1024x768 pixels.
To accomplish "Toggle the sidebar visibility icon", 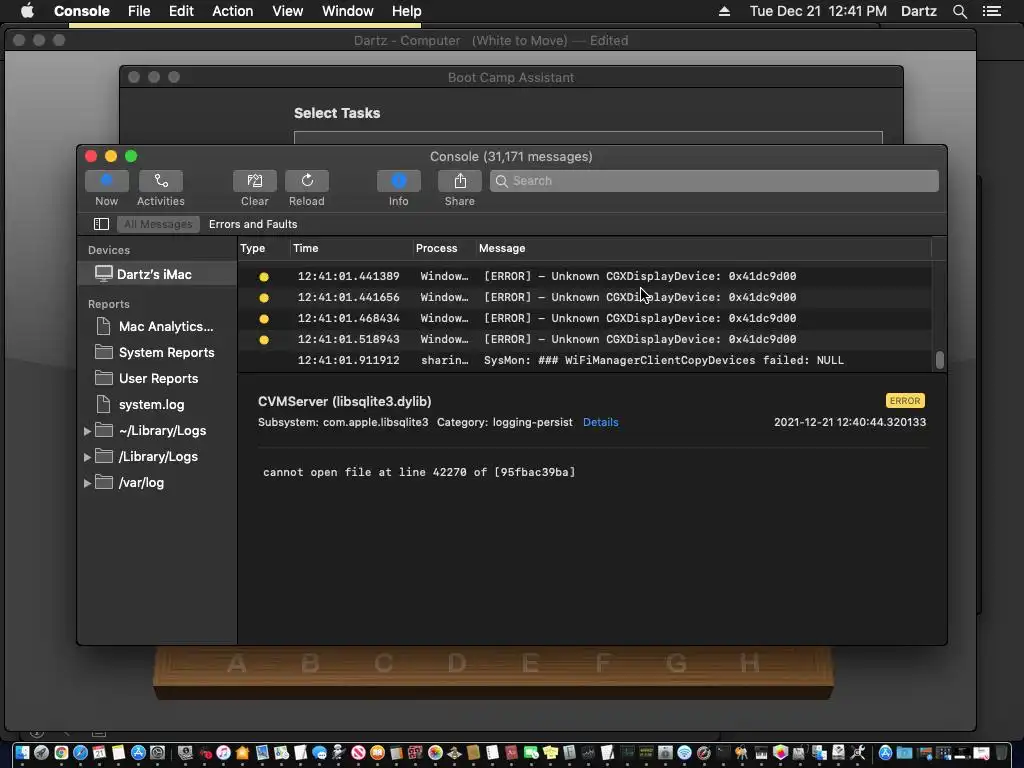I will [x=101, y=224].
